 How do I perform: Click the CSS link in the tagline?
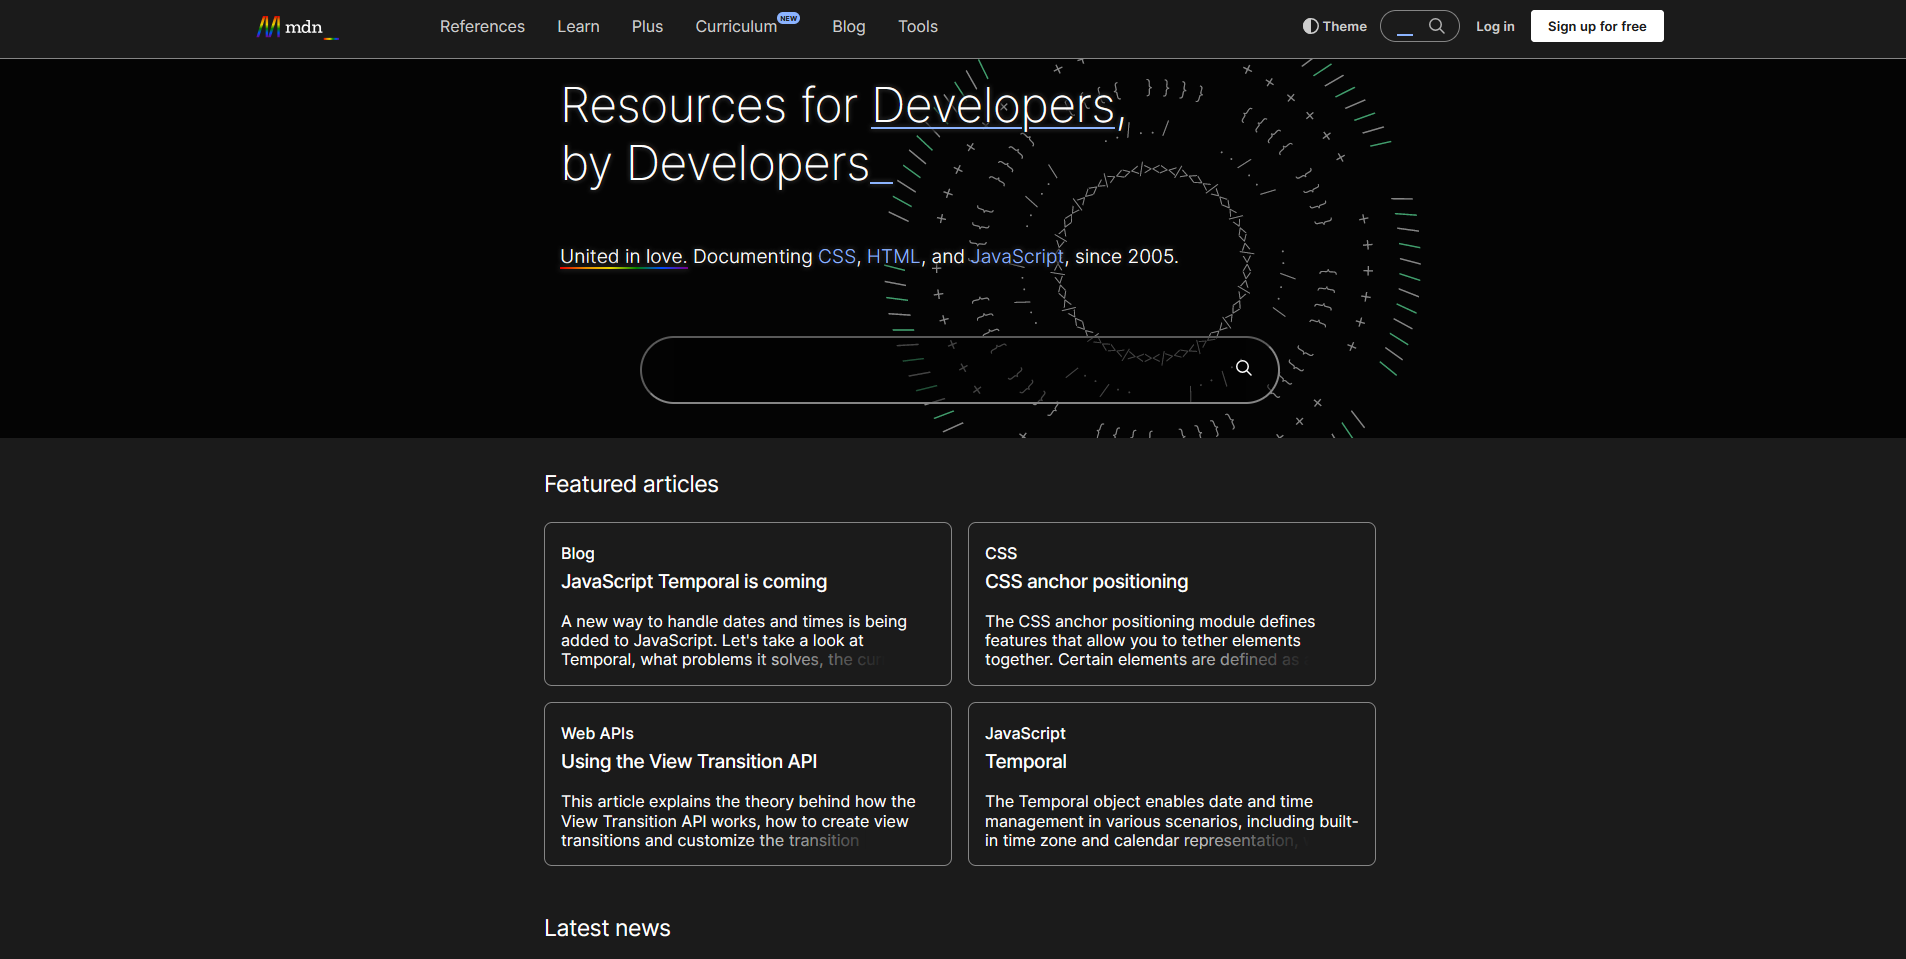[836, 256]
